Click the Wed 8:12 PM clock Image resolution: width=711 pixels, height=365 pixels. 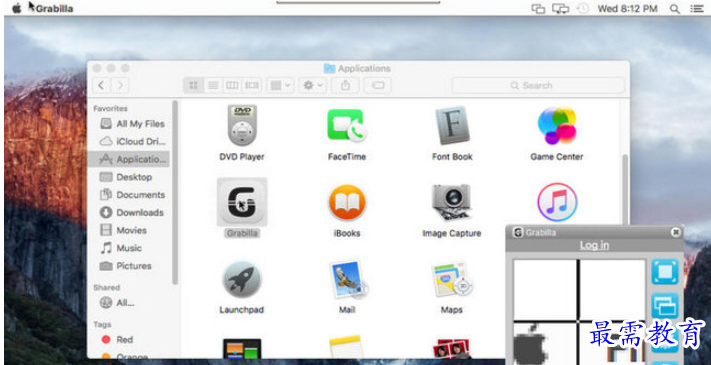[627, 9]
